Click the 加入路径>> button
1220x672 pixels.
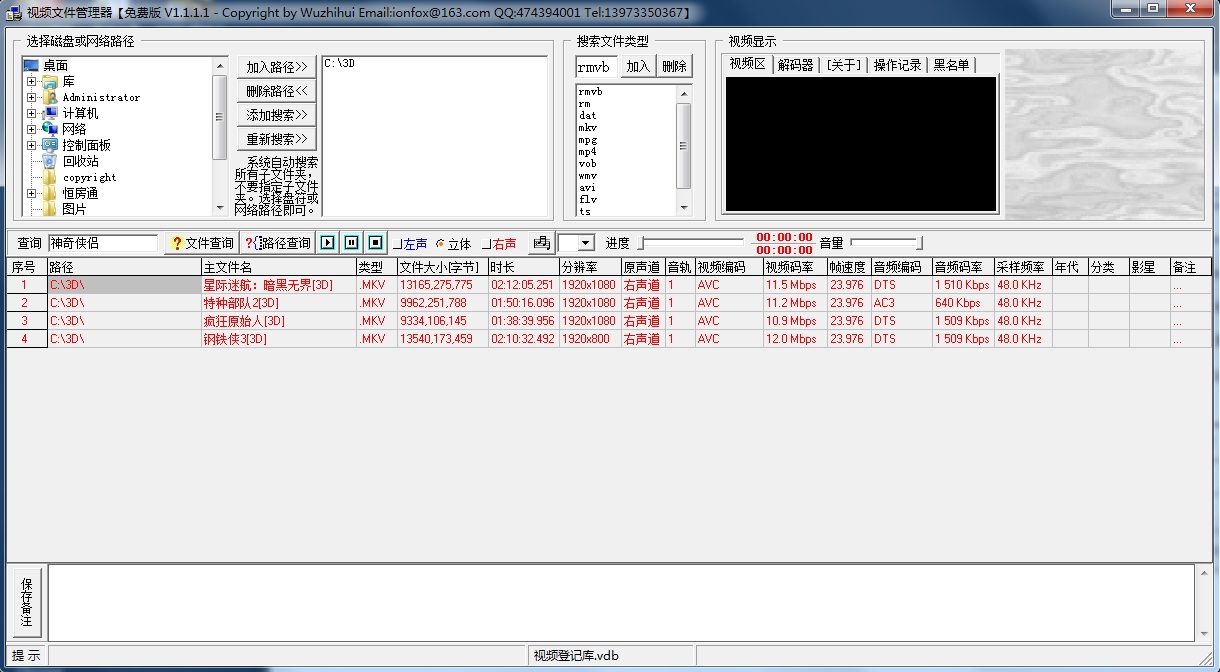coord(276,67)
